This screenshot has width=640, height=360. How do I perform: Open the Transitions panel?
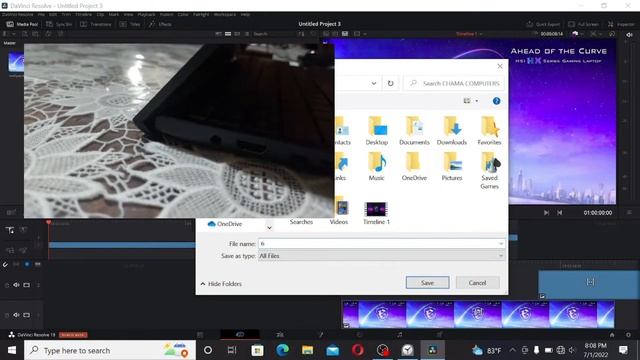(x=96, y=24)
